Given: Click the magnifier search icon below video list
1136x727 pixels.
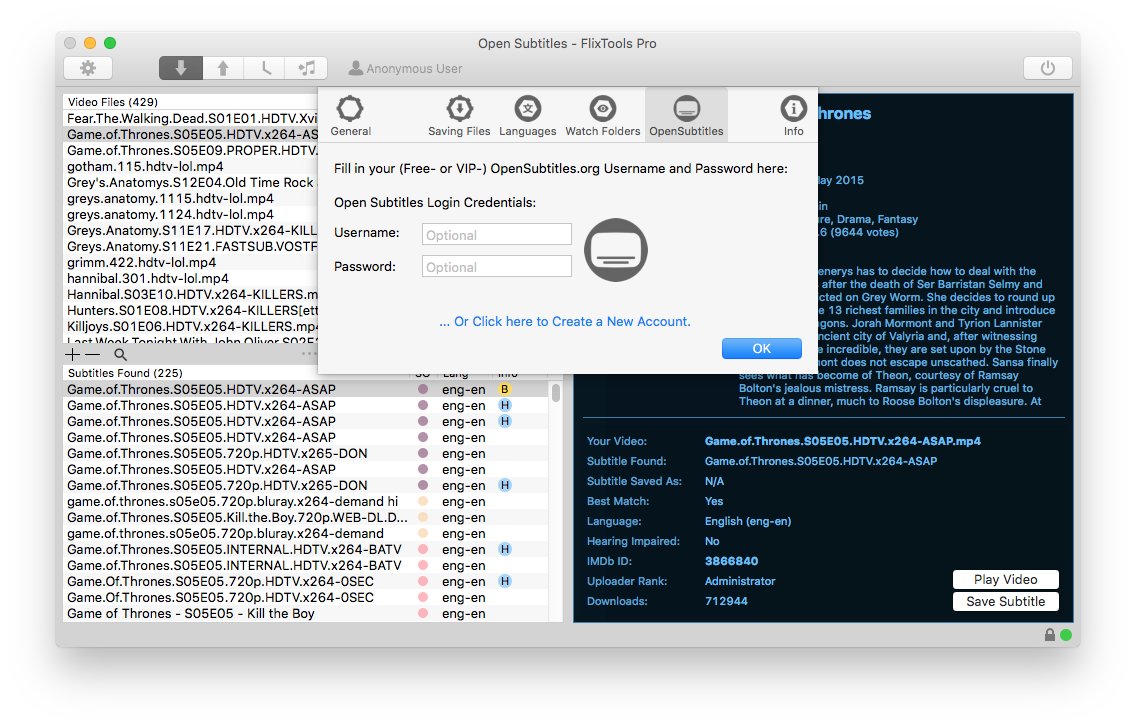Looking at the screenshot, I should [x=120, y=354].
